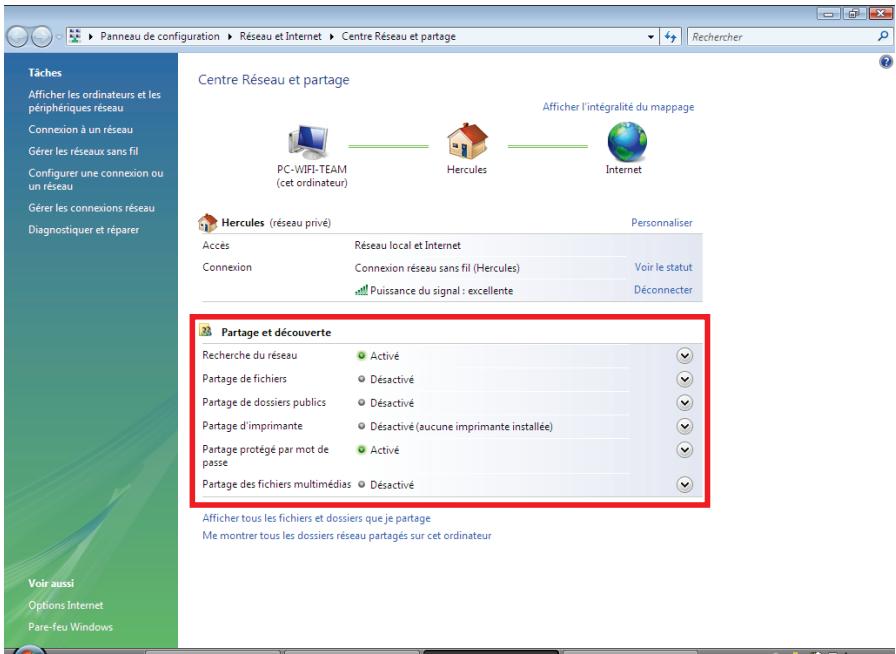
Task: Click the Désactivé indicator for Partage d'imprimante
Action: 361,426
